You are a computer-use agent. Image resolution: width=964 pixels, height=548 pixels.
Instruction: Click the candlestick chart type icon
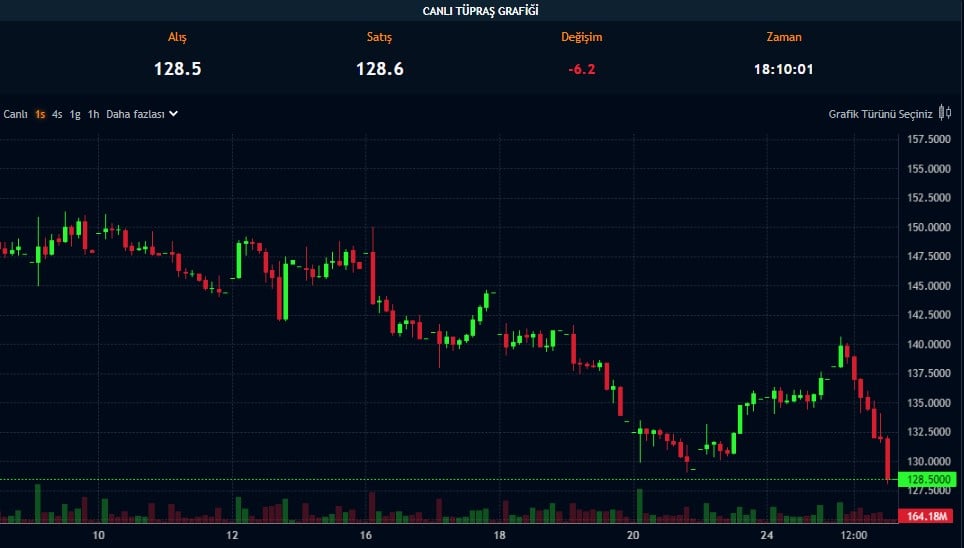[945, 114]
